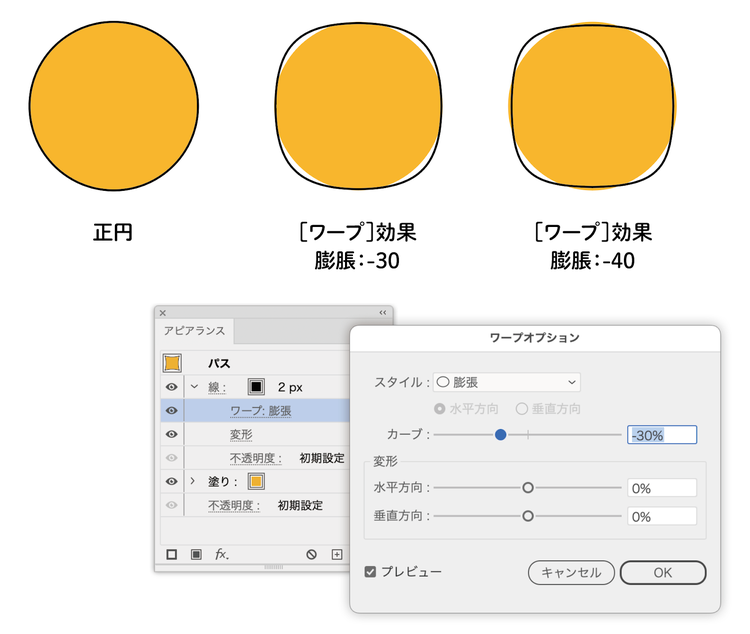Image resolution: width=750 pixels, height=634 pixels.
Task: Hide the 変形 effect row
Action: coord(171,434)
